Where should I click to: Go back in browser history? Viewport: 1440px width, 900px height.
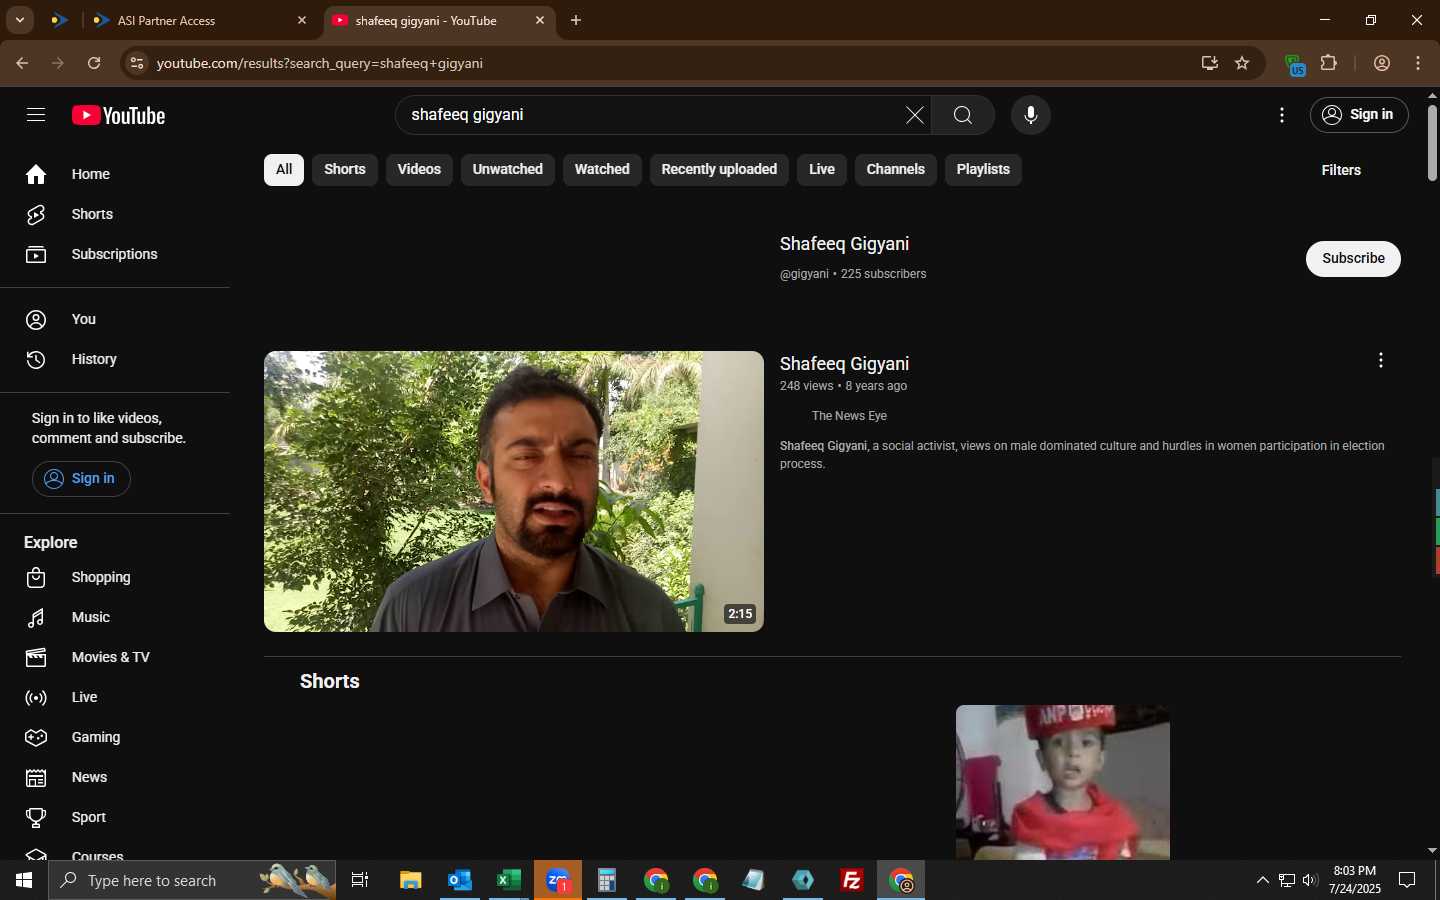click(x=22, y=63)
